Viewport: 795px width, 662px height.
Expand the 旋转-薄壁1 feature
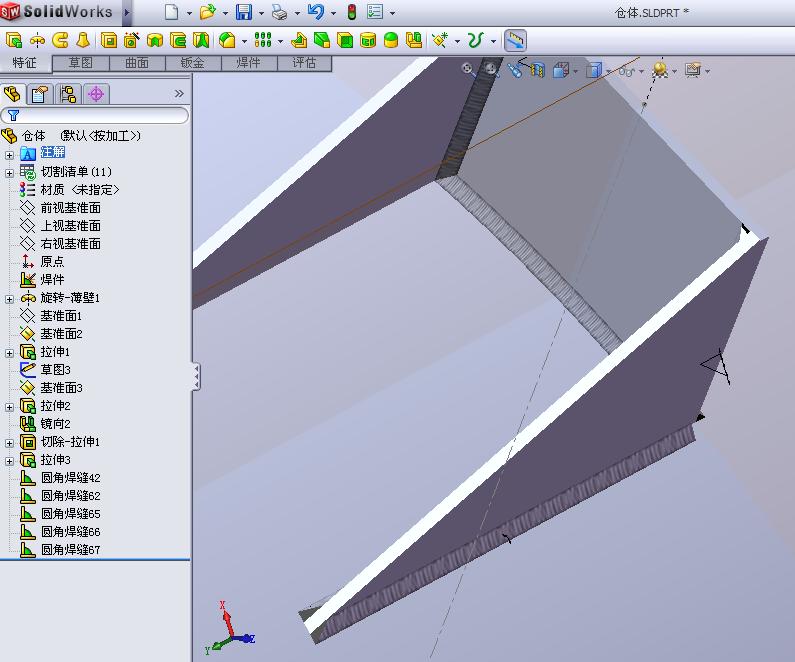(x=9, y=299)
